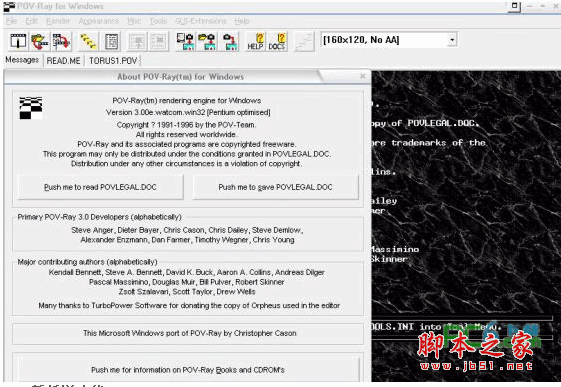Click the grayed-out framed picture toolbar icon
The height and width of the screenshot is (387, 561).
pos(158,41)
